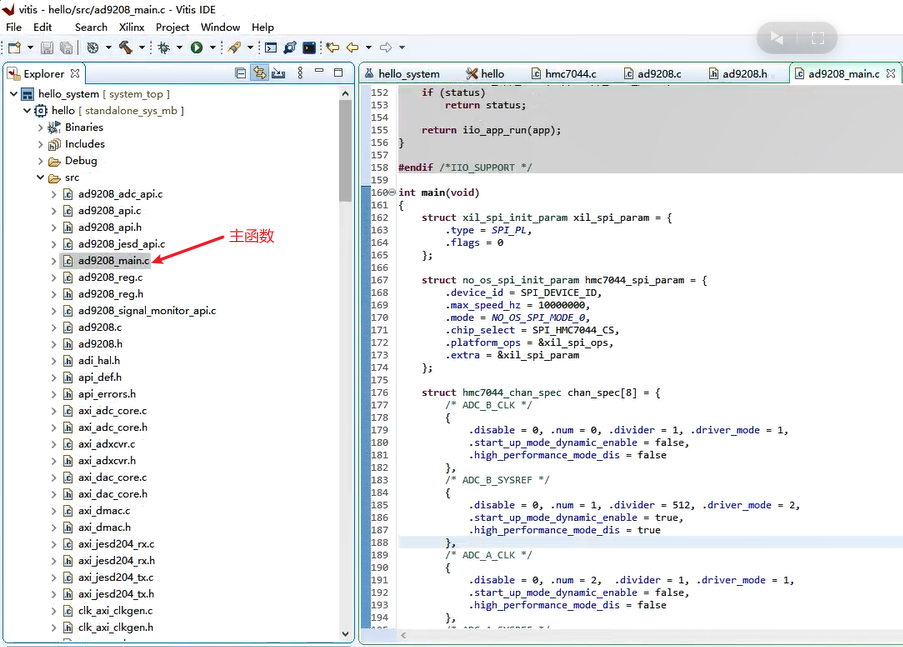Open the Window menu
Screen dimensions: 903x647
click(x=220, y=27)
